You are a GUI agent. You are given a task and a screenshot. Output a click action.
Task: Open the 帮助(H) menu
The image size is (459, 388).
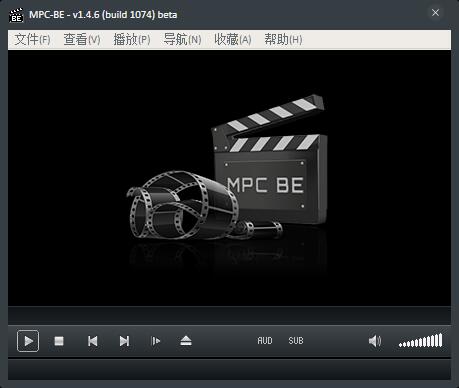(283, 40)
